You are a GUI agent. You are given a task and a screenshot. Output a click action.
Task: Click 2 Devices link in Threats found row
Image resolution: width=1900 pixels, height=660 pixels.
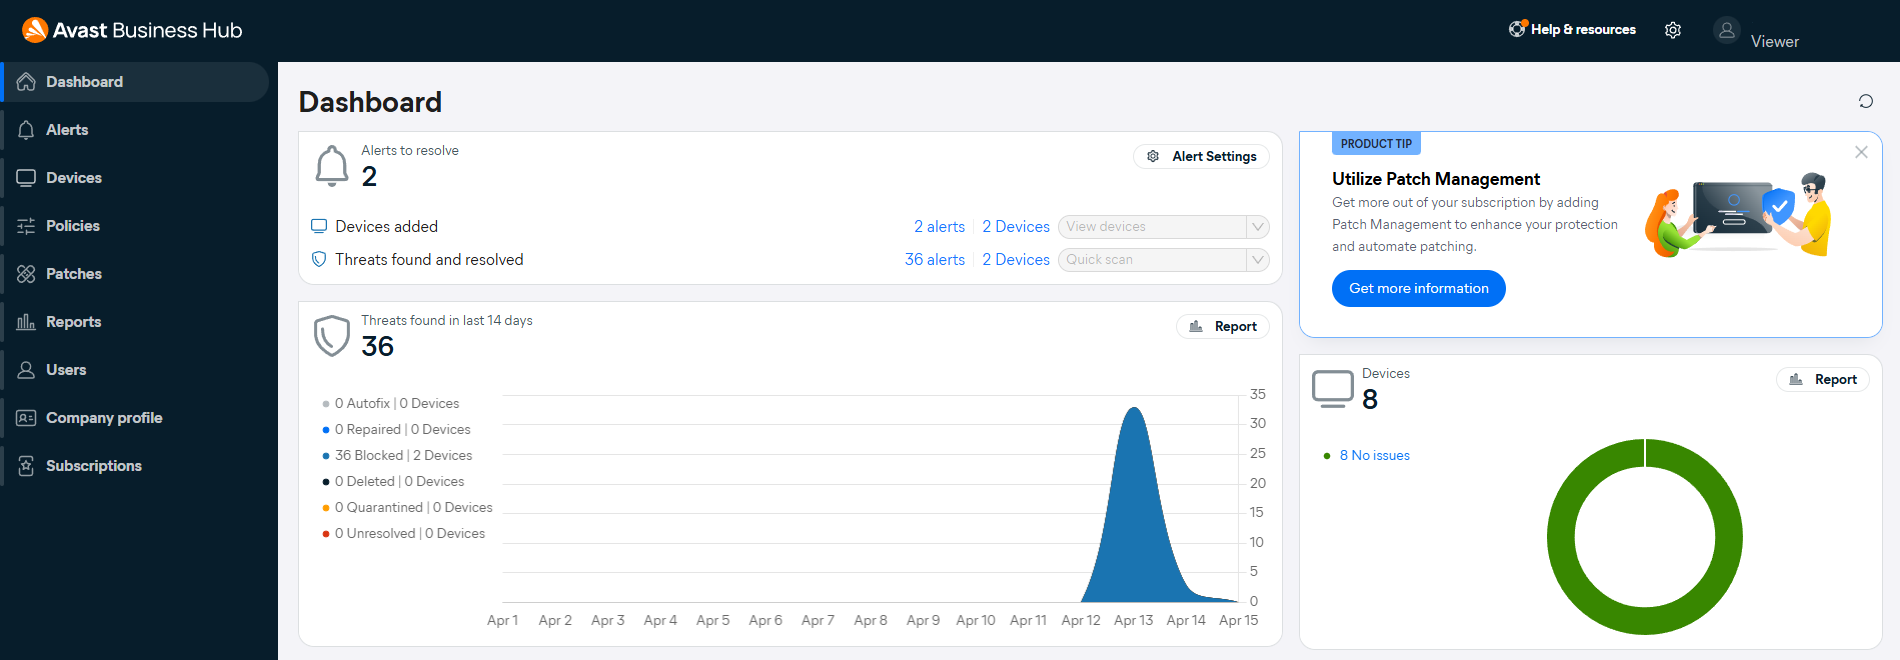click(x=1016, y=260)
